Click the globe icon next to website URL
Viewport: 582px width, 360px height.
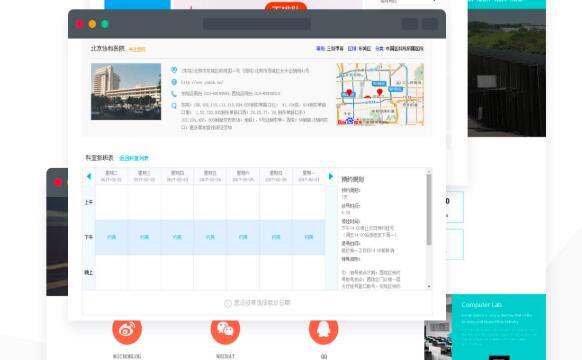pos(174,82)
